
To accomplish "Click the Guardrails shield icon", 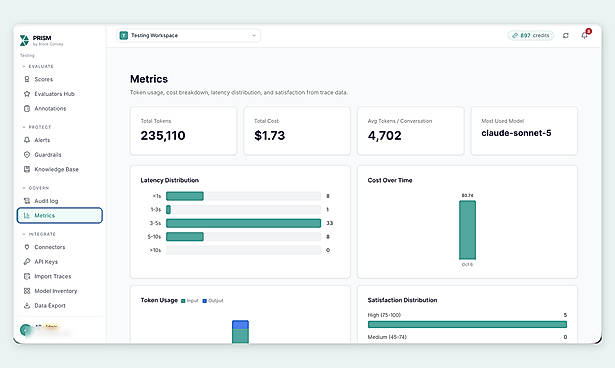I will tap(27, 155).
